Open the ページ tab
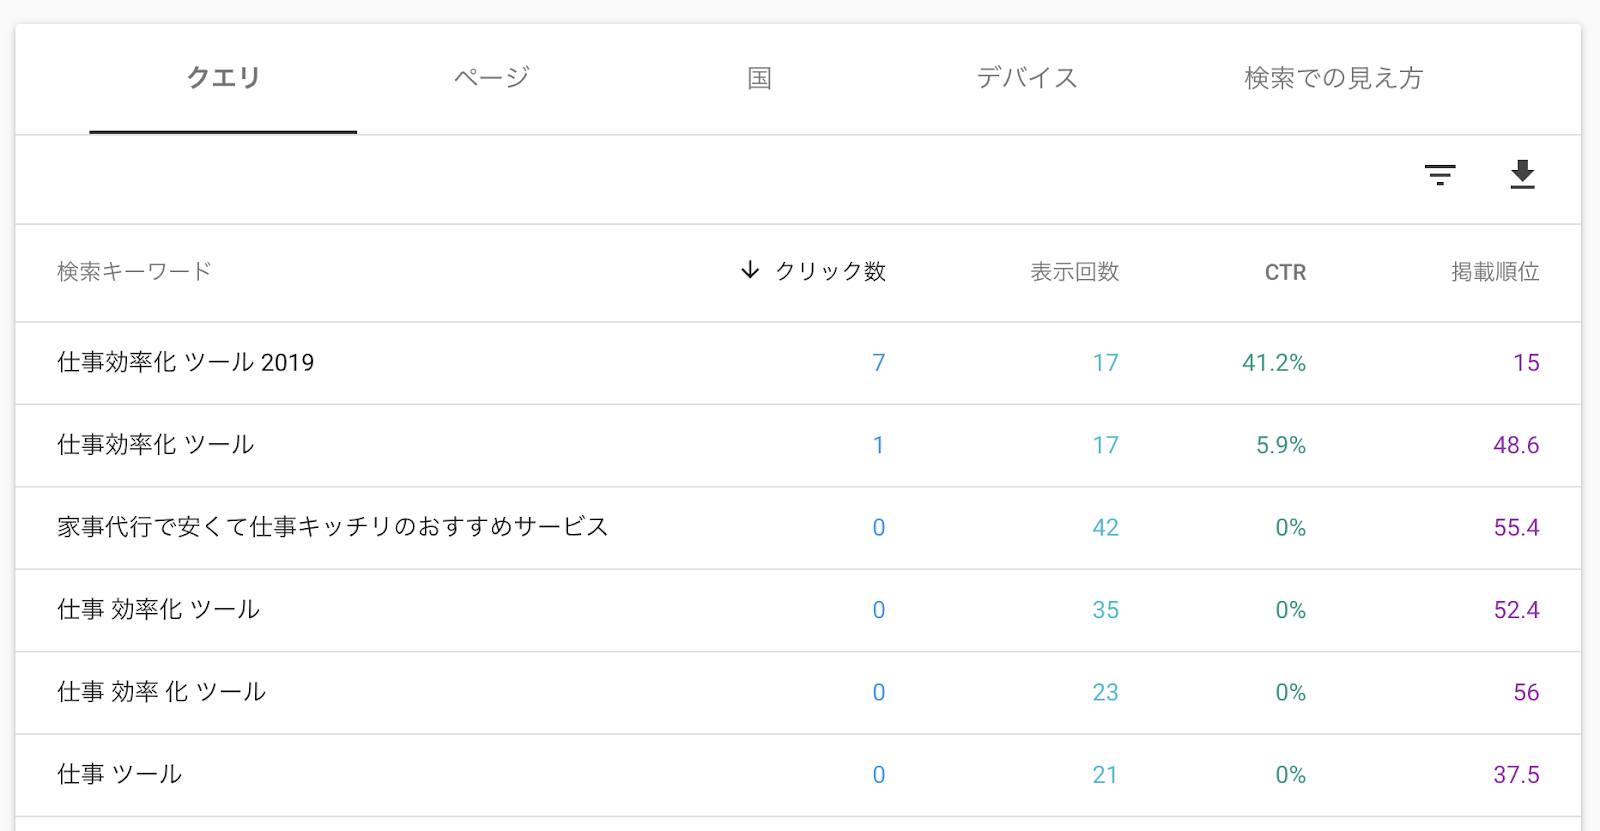Viewport: 1600px width, 831px height. 491,78
